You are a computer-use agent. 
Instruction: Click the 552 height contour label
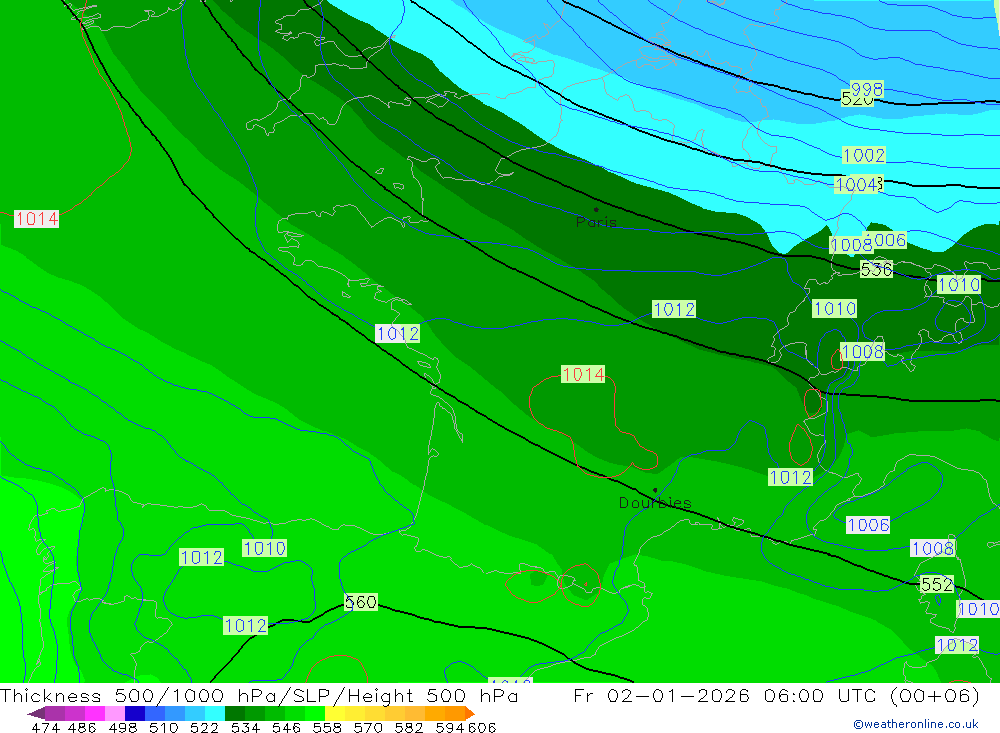937,584
